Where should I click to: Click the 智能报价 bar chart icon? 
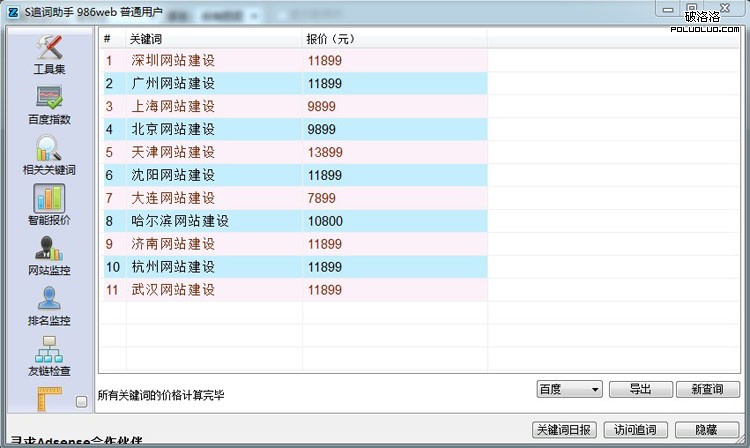(x=49, y=200)
